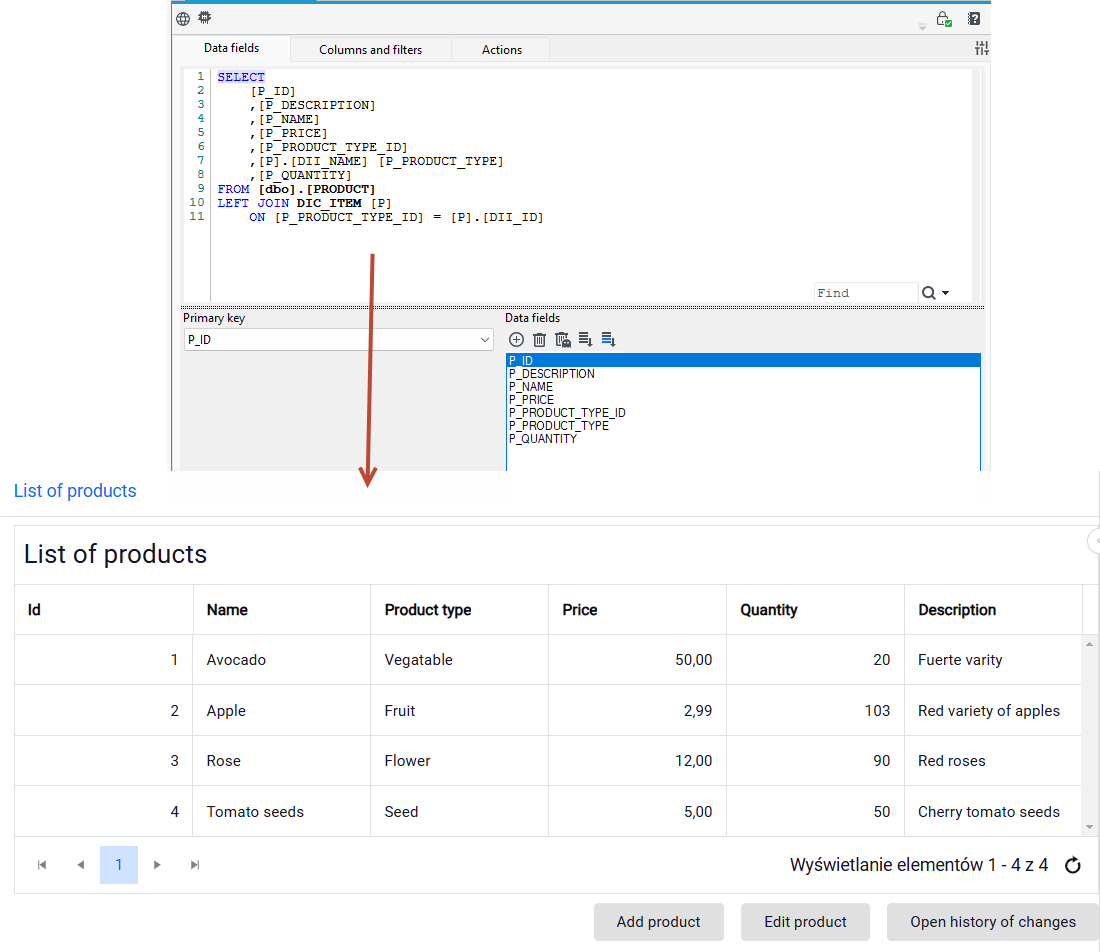Click the Add product button
The height and width of the screenshot is (952, 1100).
[659, 922]
